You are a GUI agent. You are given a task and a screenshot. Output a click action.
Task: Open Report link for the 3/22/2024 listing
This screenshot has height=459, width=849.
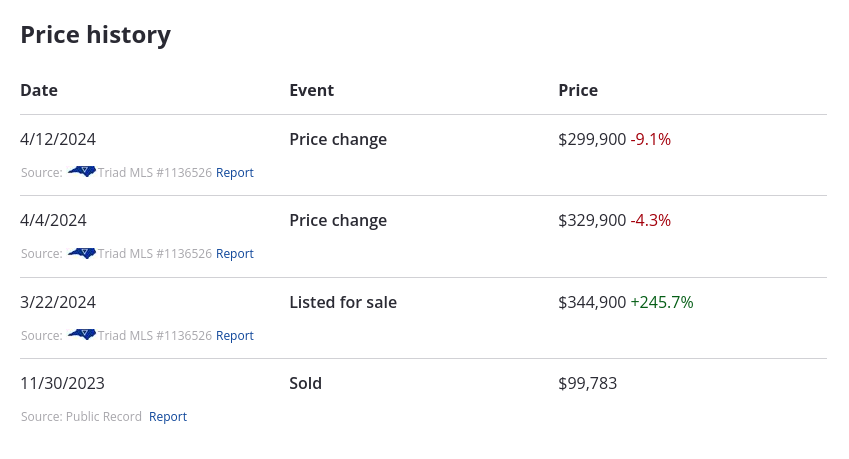point(235,336)
